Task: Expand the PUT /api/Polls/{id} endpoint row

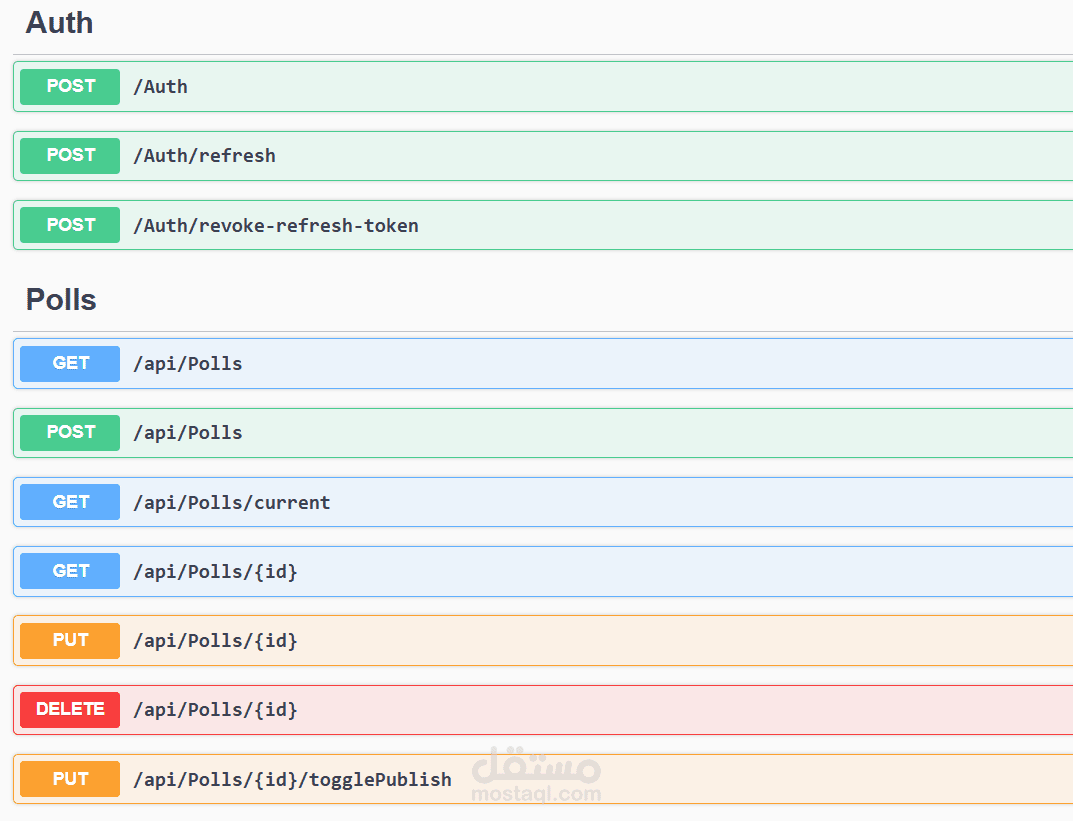Action: tap(600, 640)
